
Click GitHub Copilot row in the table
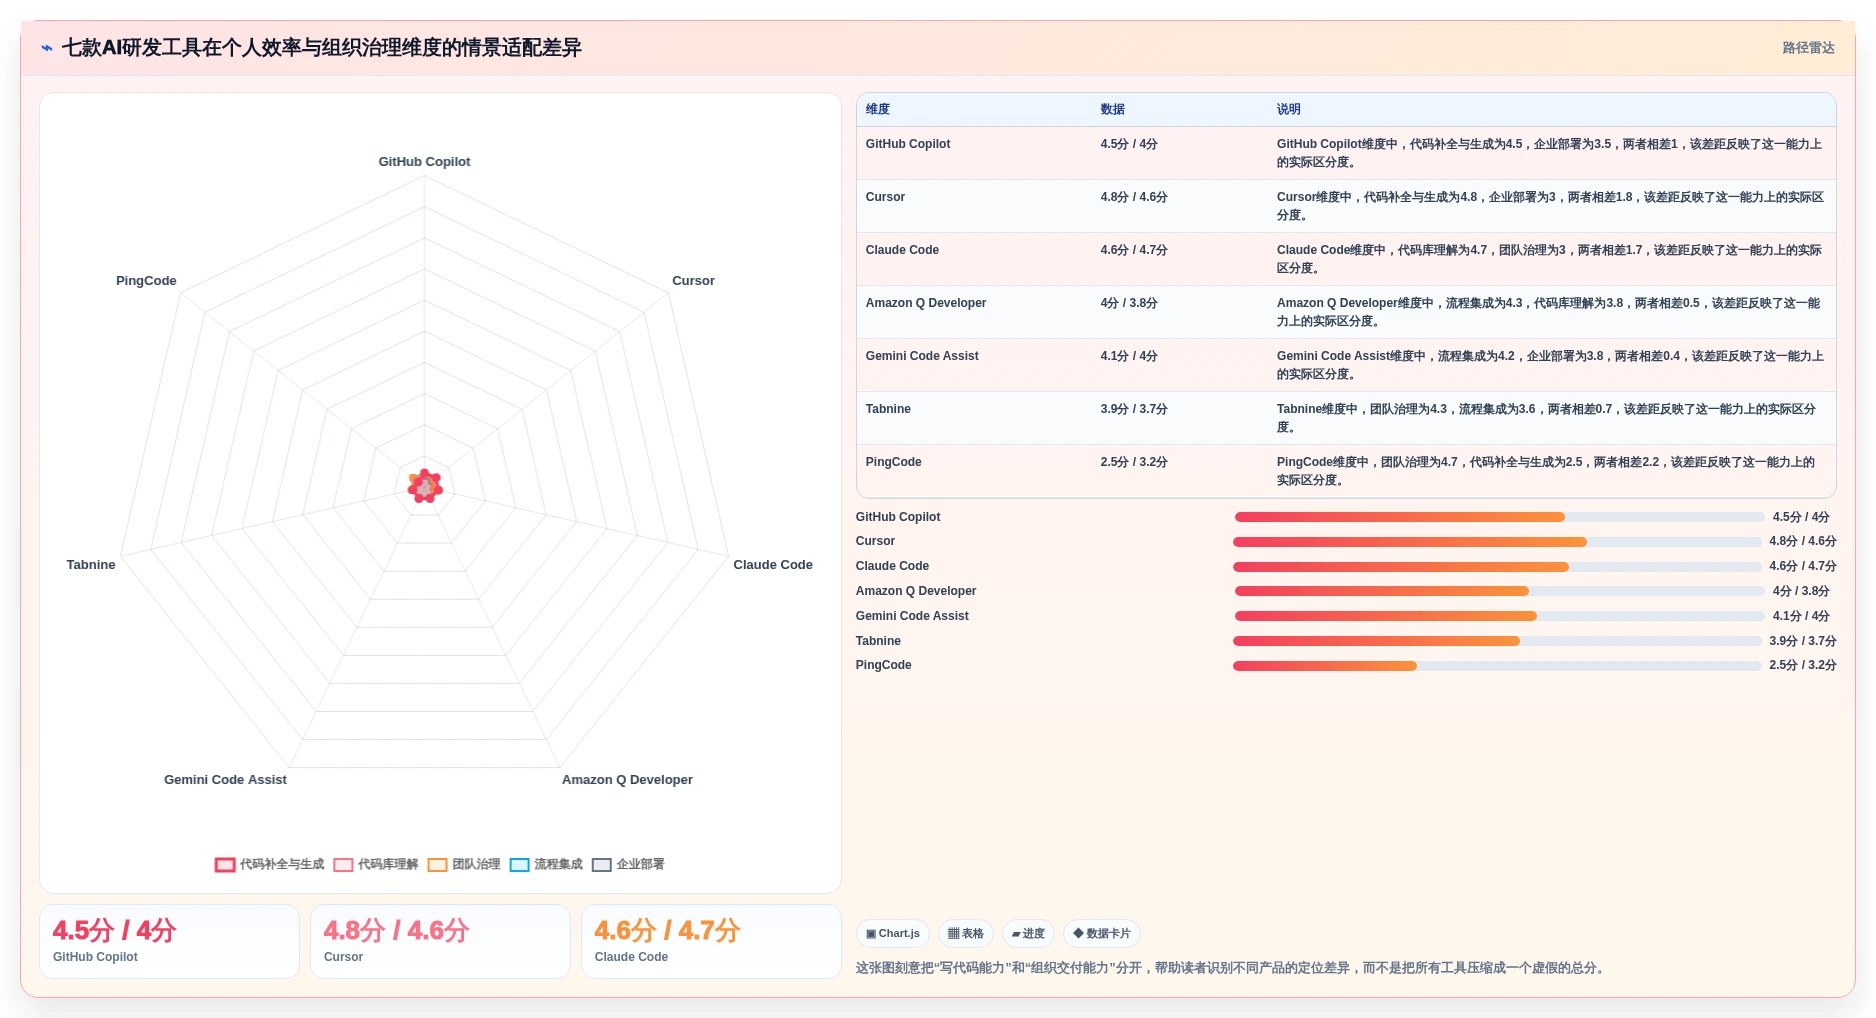point(1346,153)
